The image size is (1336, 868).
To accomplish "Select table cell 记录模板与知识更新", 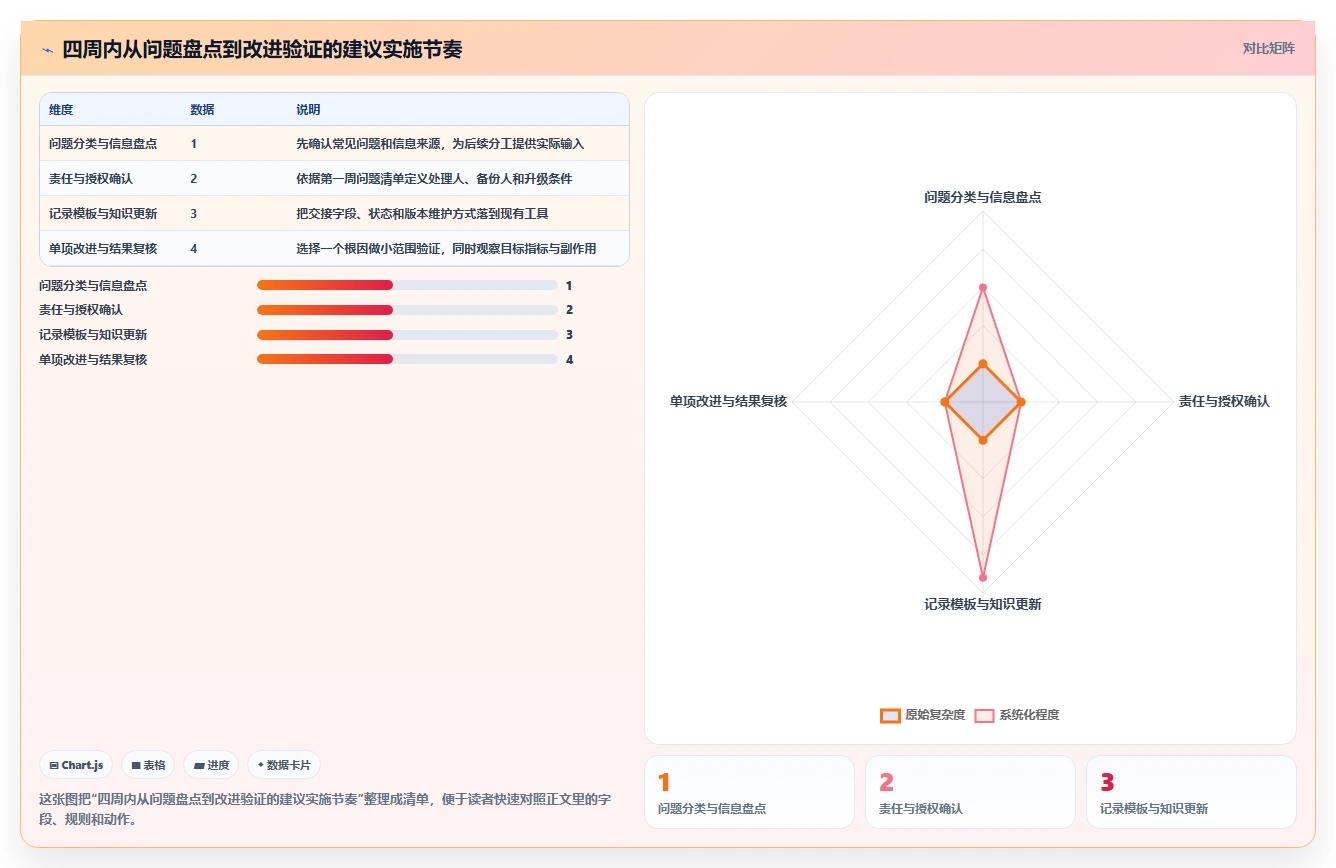I will point(103,213).
